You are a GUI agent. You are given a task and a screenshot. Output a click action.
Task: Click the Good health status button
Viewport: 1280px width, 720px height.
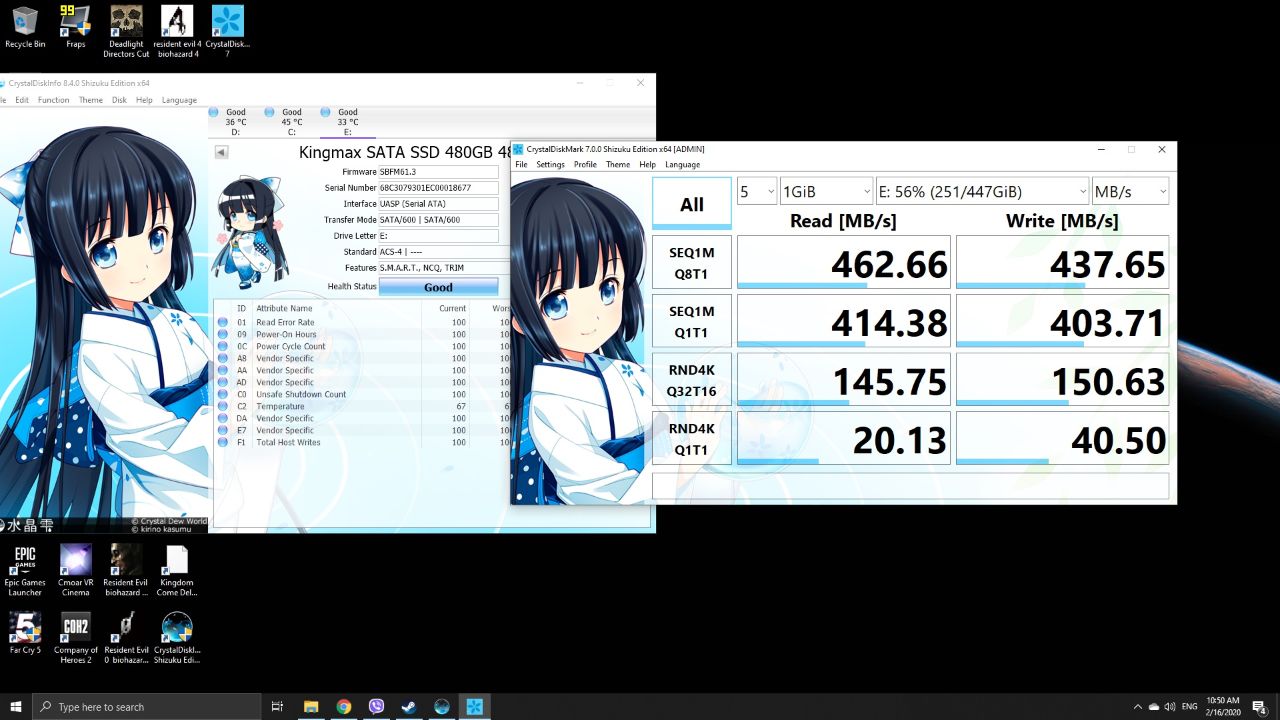coord(438,287)
